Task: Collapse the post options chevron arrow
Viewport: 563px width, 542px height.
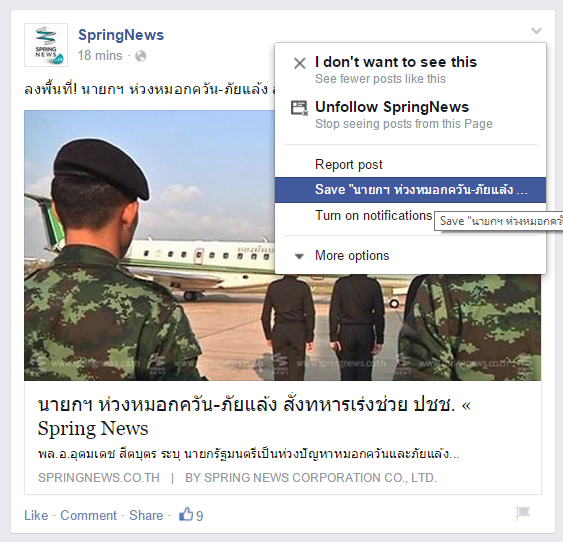Action: pyautogui.click(x=536, y=31)
